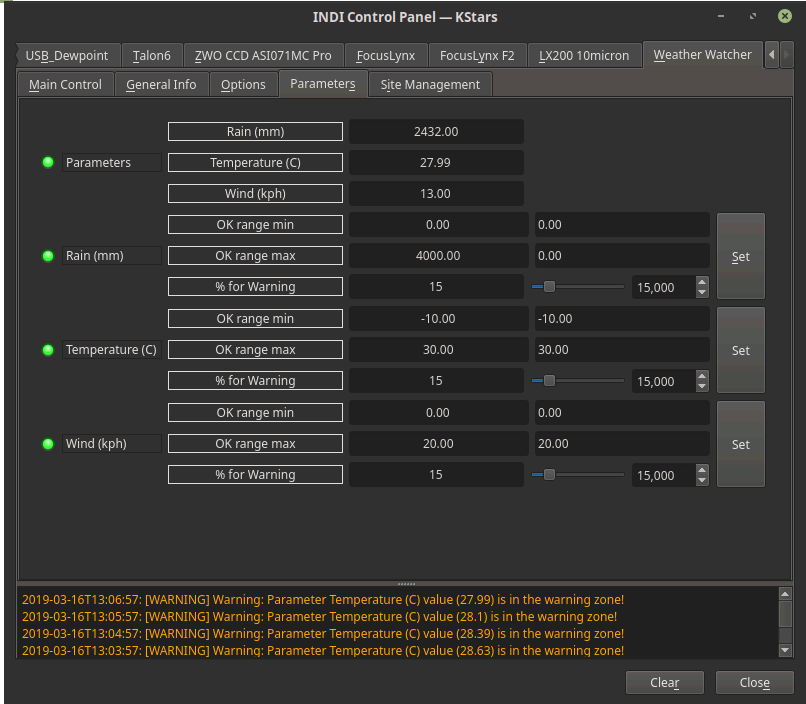Switch to the FocusLynx F2 tab

(477, 55)
